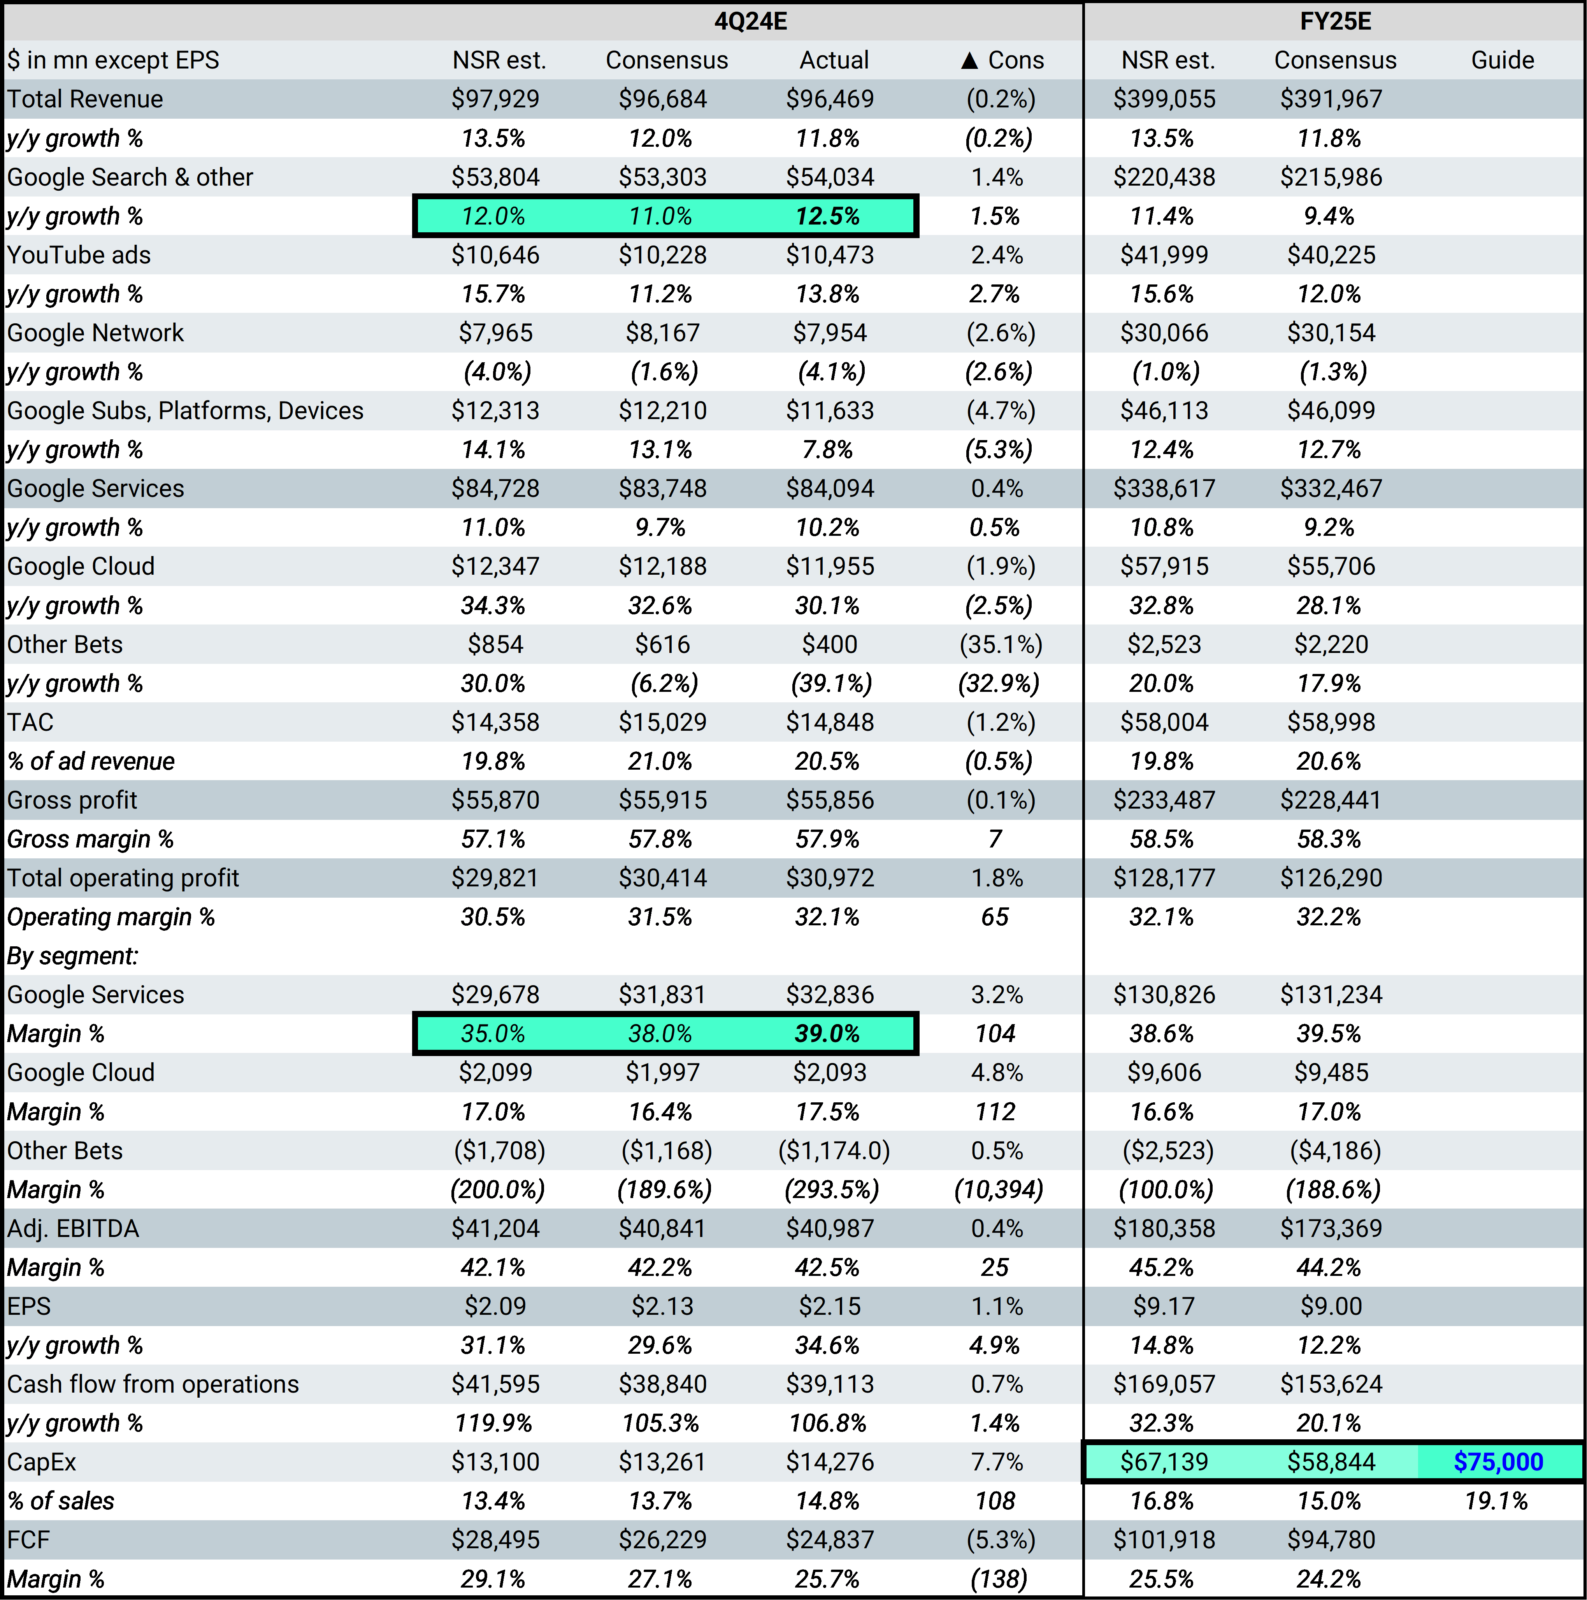Click the highlighted 39.0% Services margin
This screenshot has height=1600, width=1587.
tap(828, 1034)
